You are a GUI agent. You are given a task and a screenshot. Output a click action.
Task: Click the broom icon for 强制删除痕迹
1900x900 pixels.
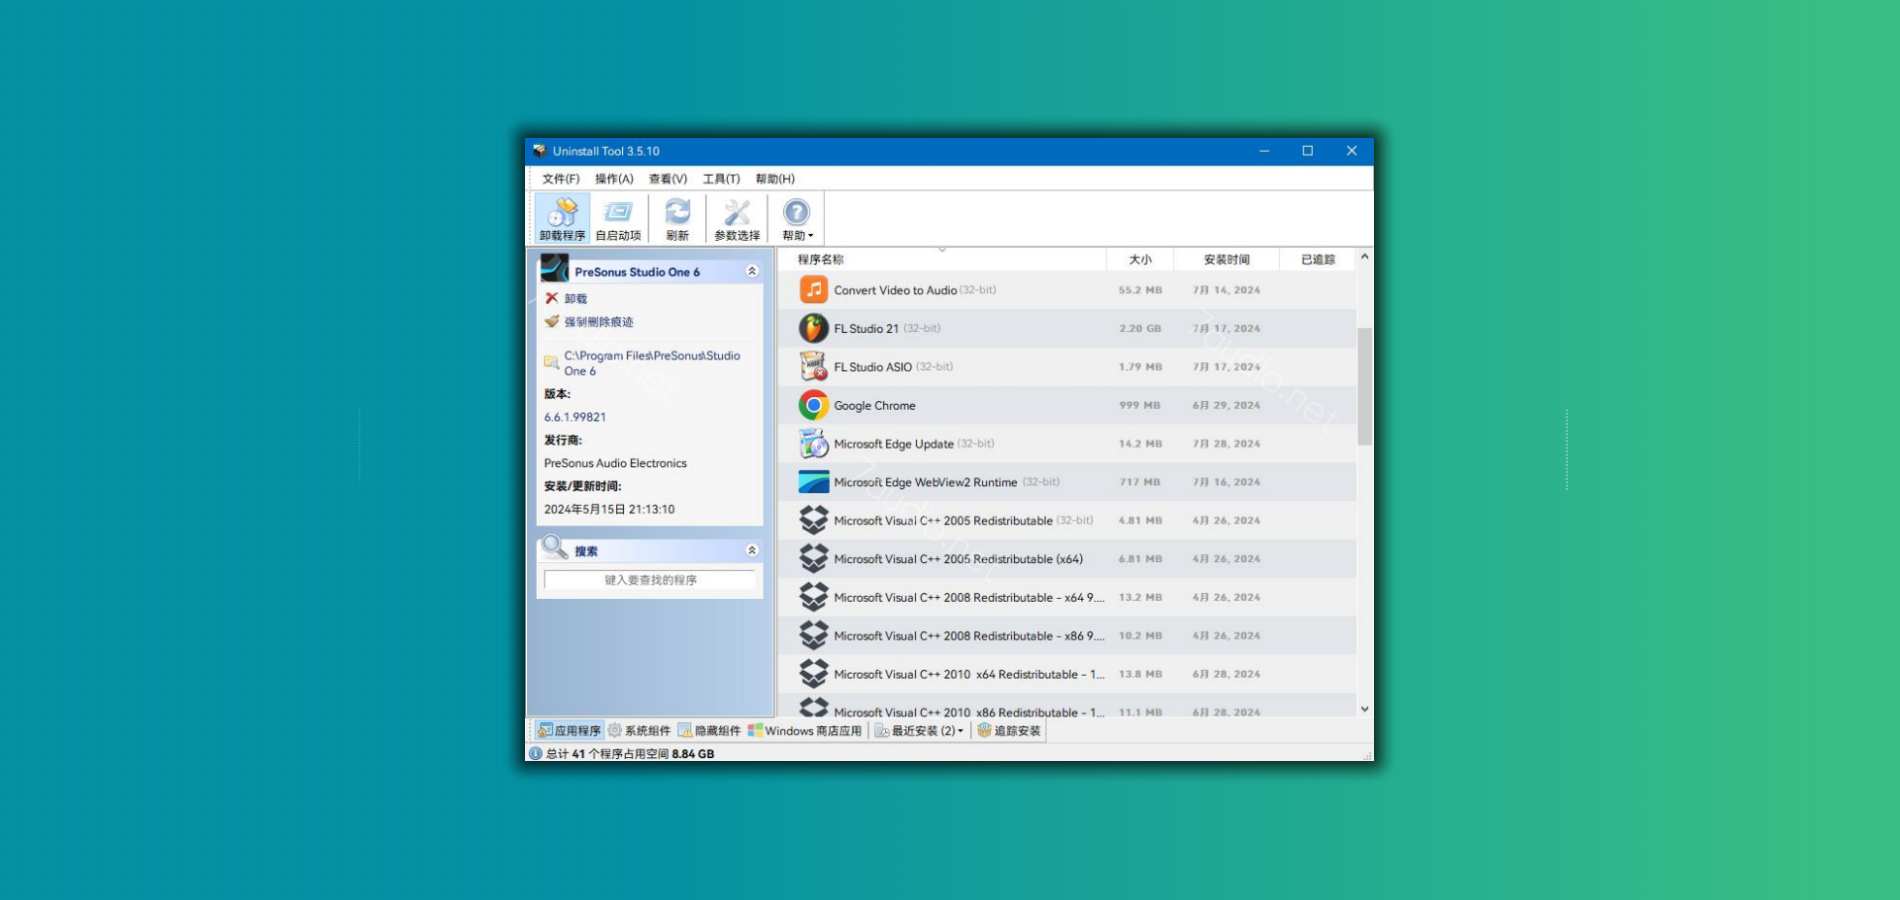click(x=552, y=321)
